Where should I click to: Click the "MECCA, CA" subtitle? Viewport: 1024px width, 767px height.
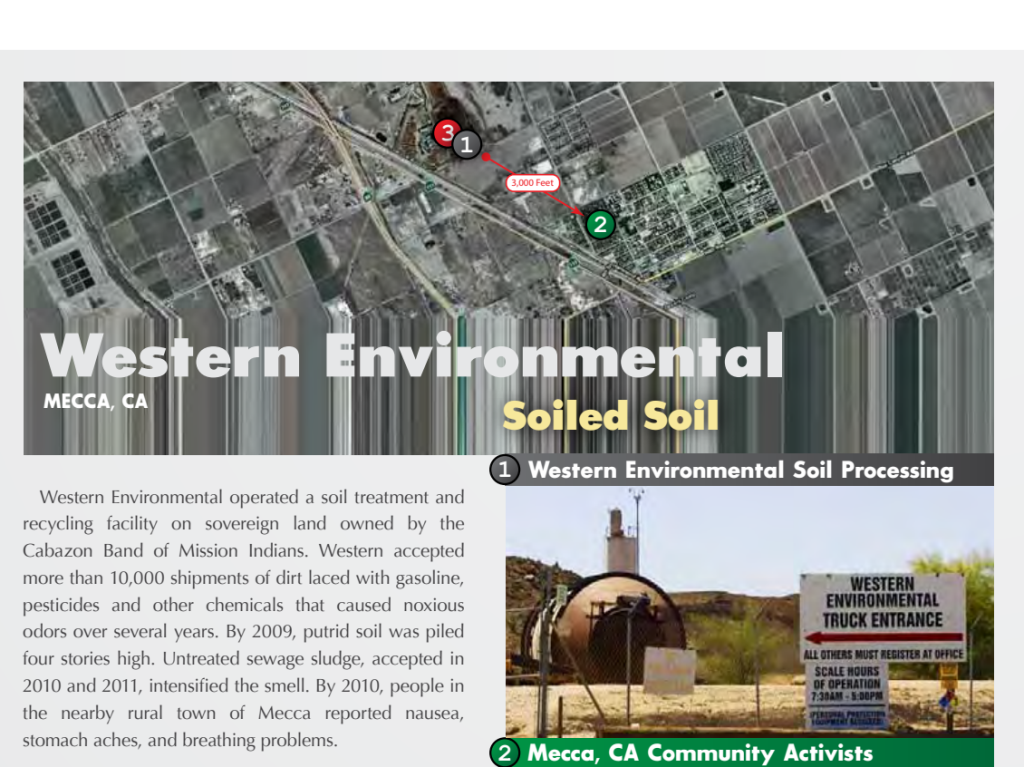coord(95,401)
